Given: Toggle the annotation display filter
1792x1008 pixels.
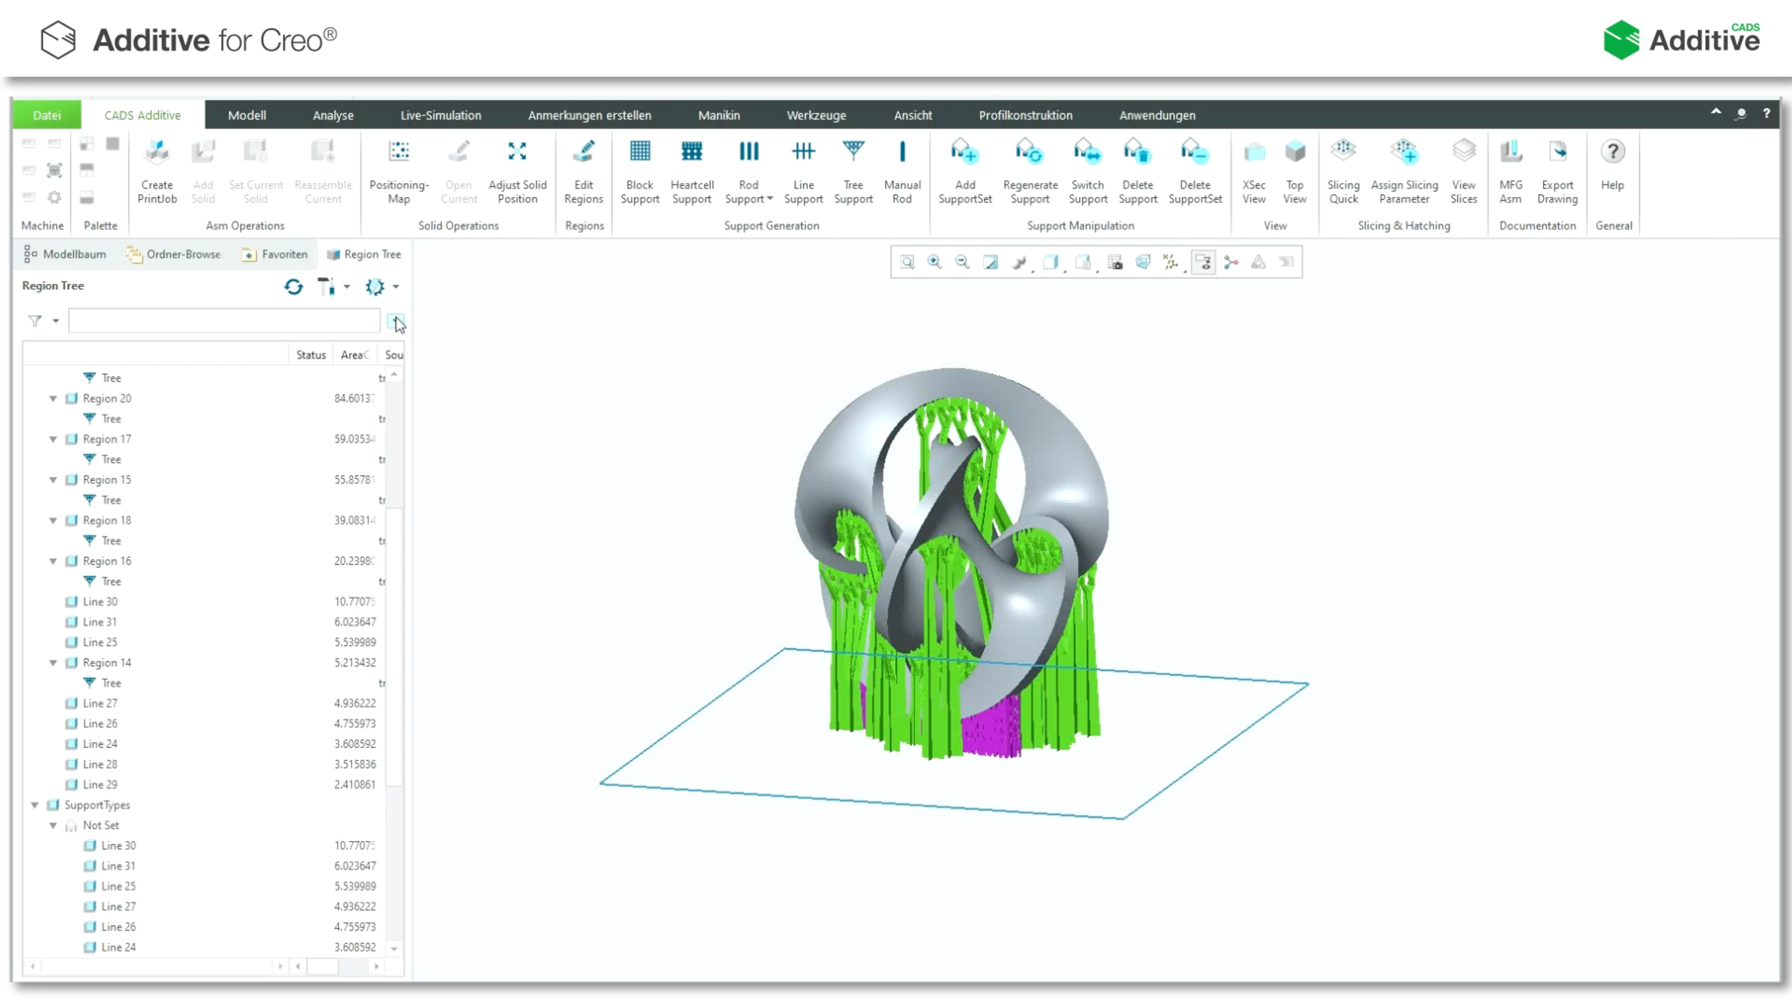Looking at the screenshot, I should click(1203, 262).
